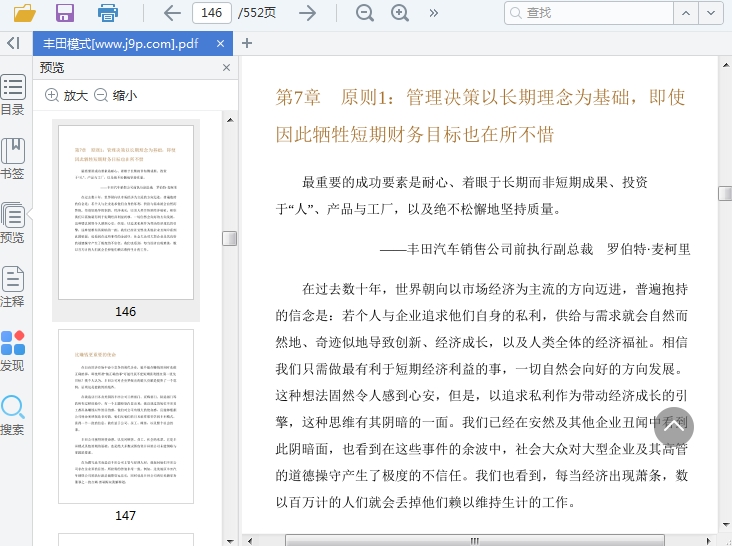
Task: Click the zoom in magnifier in toolbar
Action: coord(400,13)
